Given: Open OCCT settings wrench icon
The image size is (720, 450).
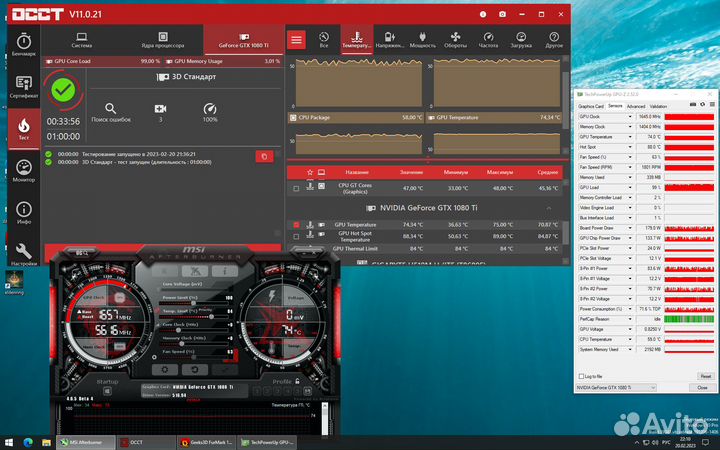Looking at the screenshot, I should pyautogui.click(x=24, y=254).
